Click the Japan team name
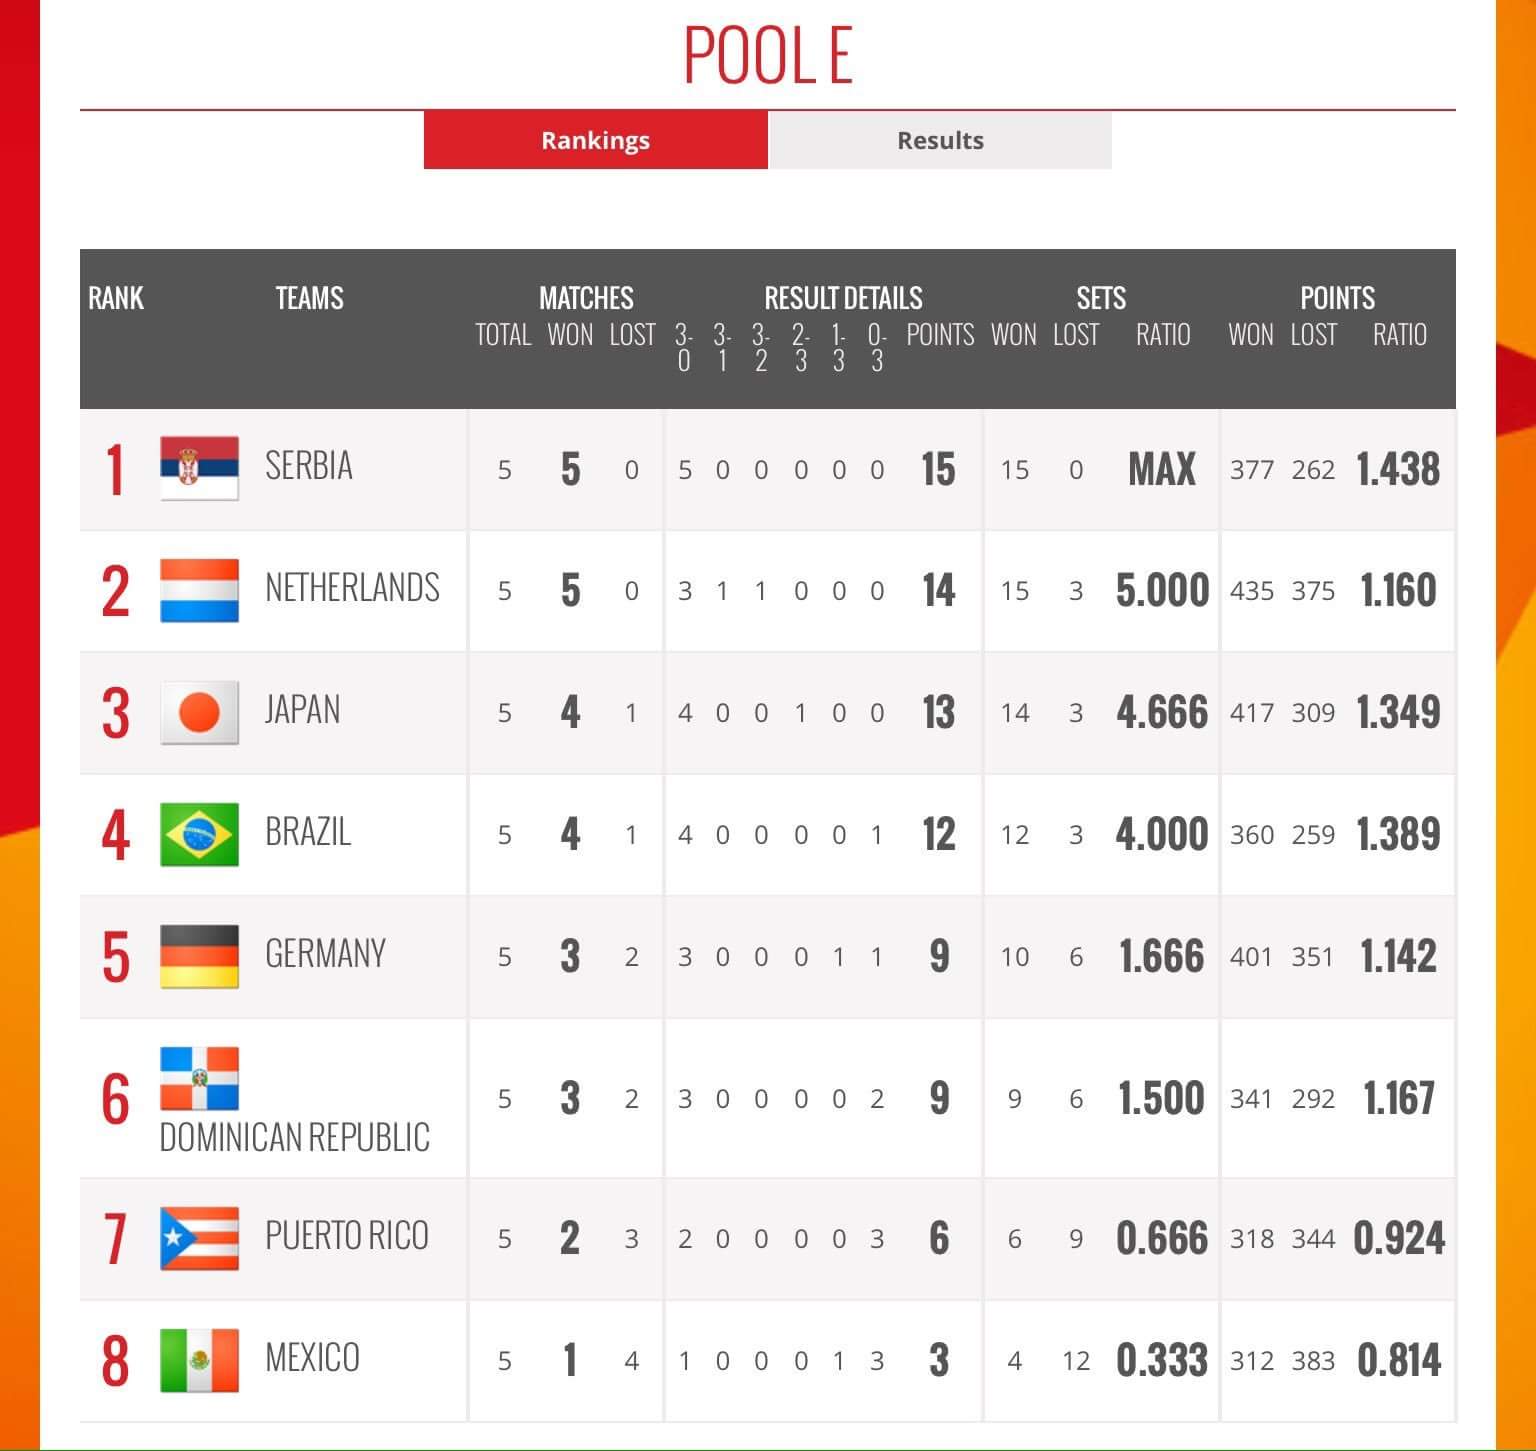Viewport: 1536px width, 1451px height. coord(302,710)
